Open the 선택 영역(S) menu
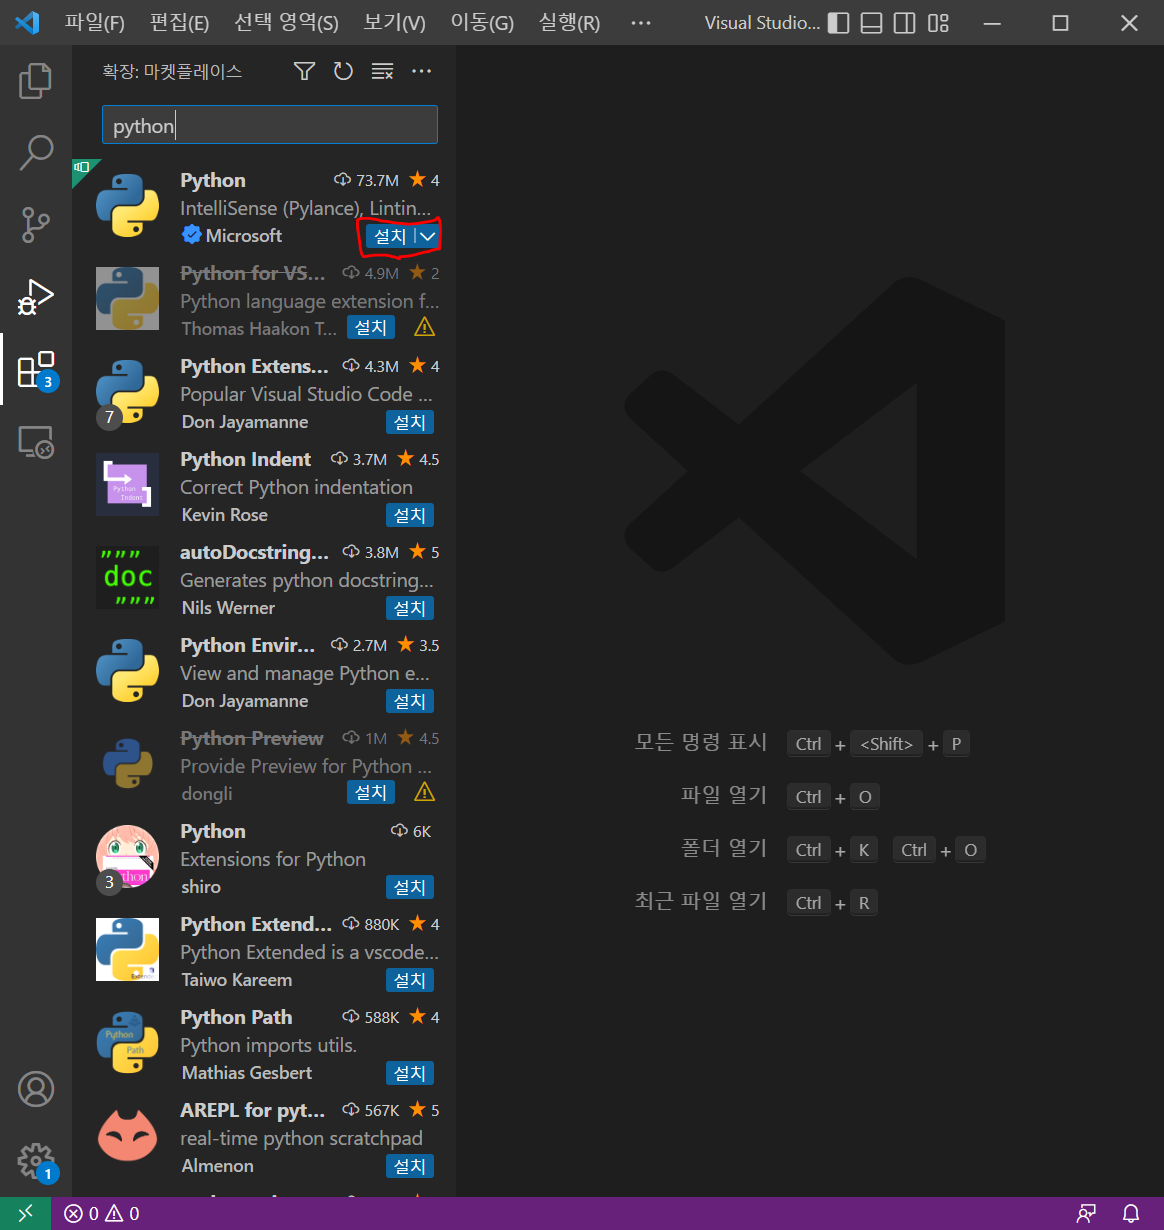Viewport: 1164px width, 1230px height. [x=286, y=22]
